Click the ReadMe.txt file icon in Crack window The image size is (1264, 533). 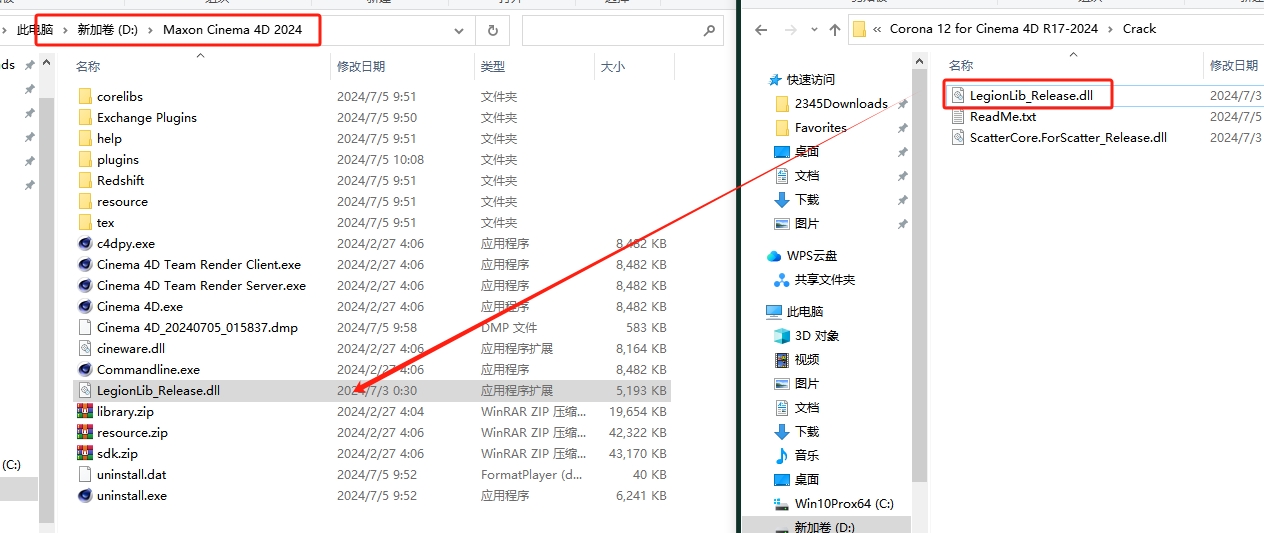pyautogui.click(x=958, y=116)
